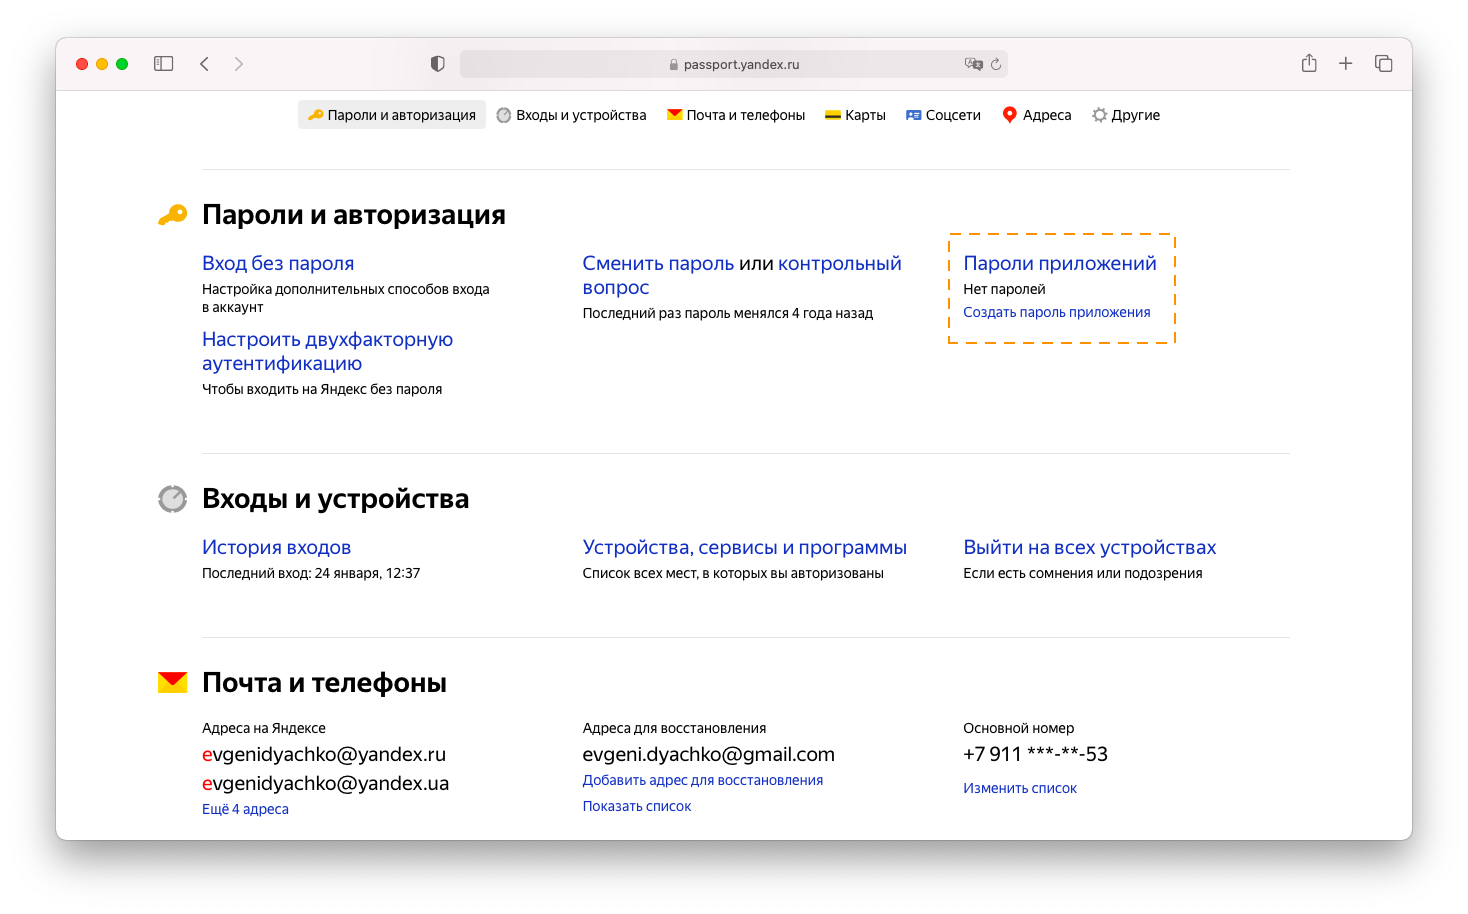Click Выйти на всех устройствах link
Screen dimensions: 1468x914
1090,547
